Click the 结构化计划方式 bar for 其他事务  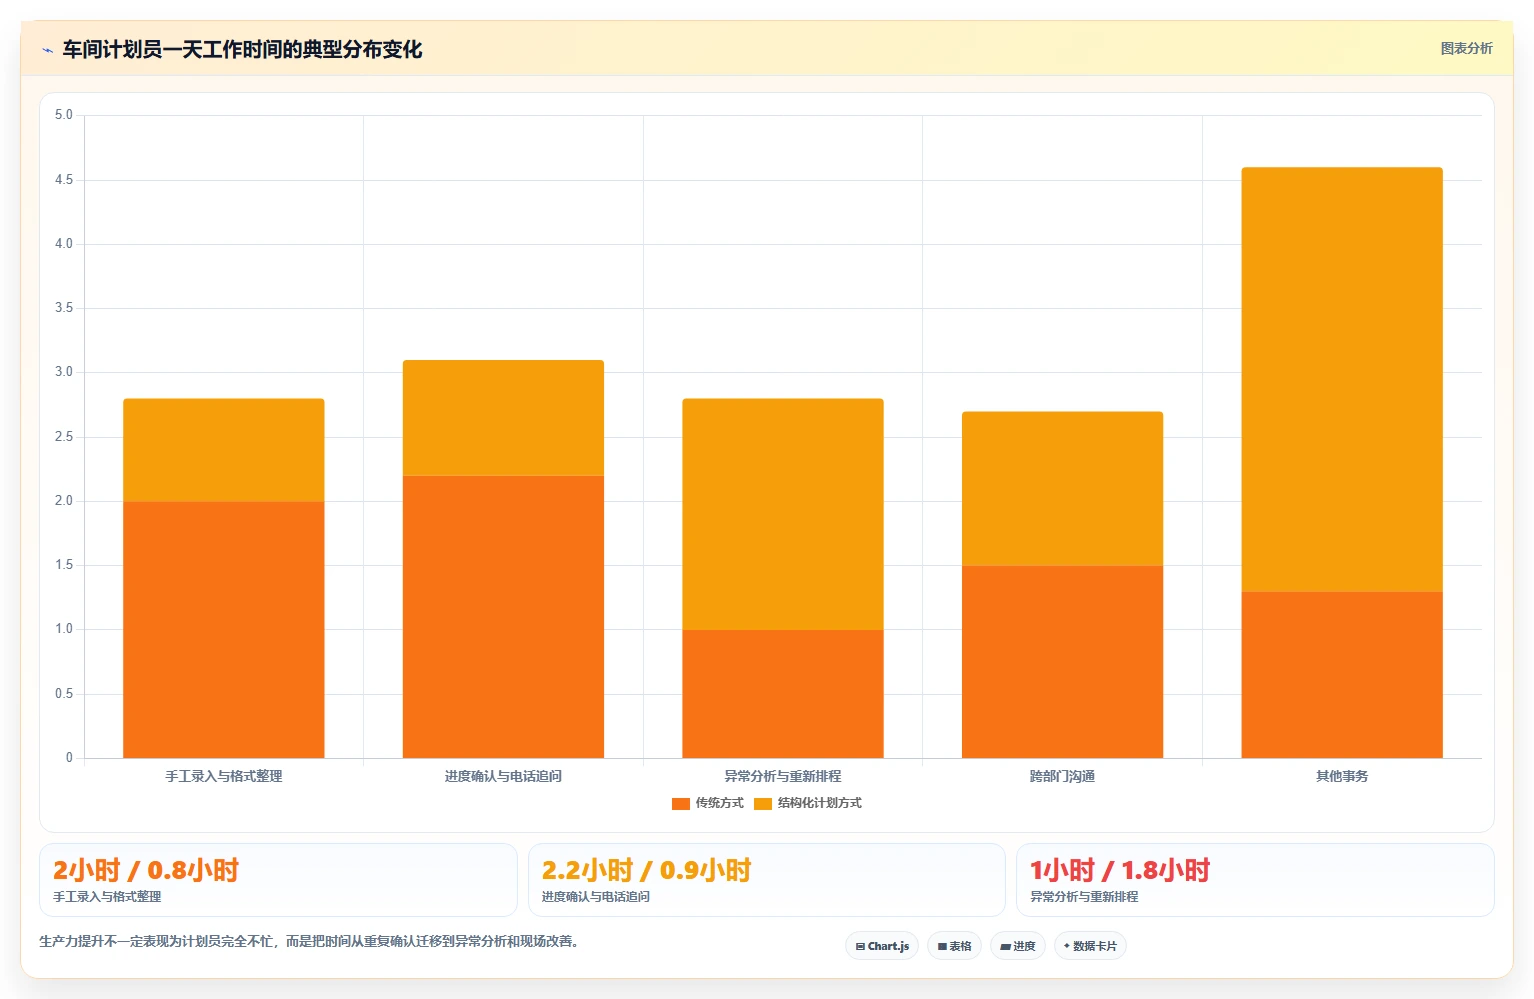tap(1342, 380)
